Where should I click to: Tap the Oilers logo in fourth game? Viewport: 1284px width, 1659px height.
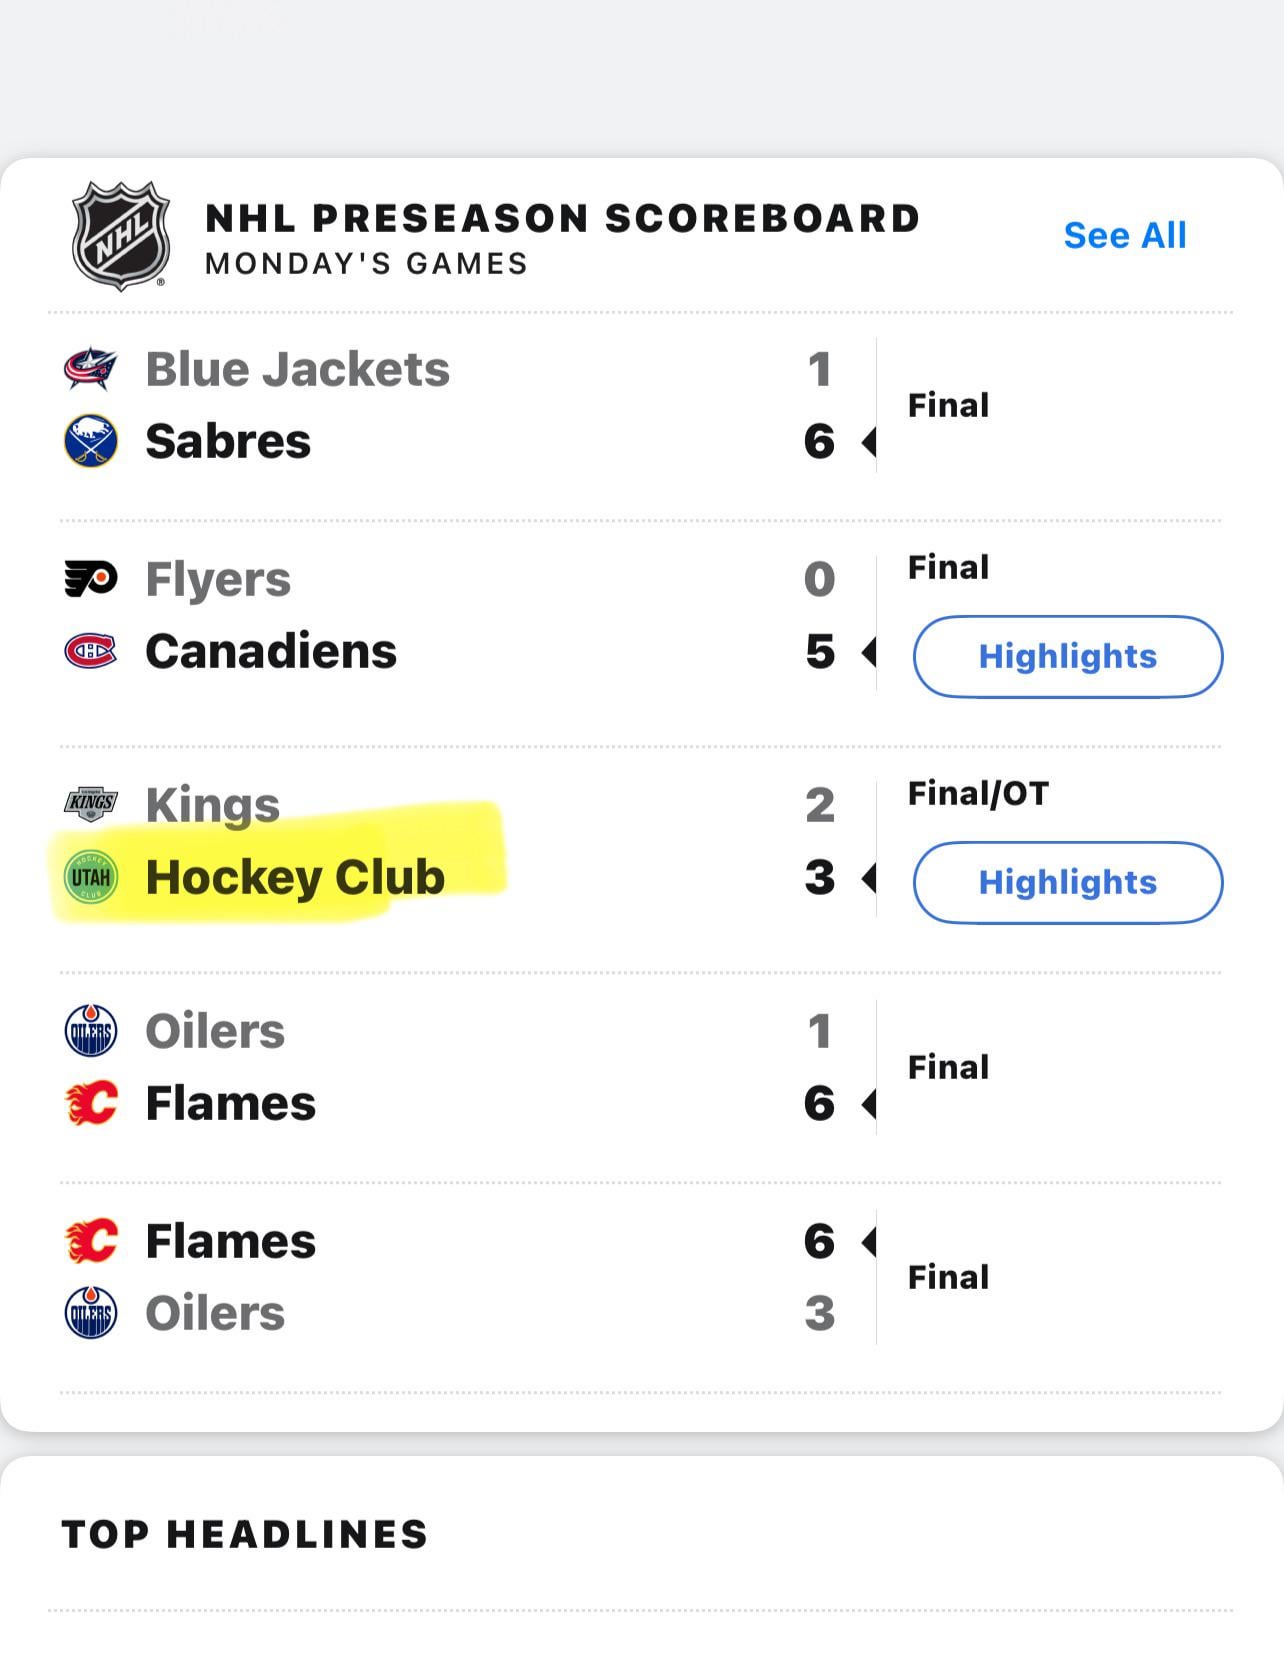tap(91, 1031)
